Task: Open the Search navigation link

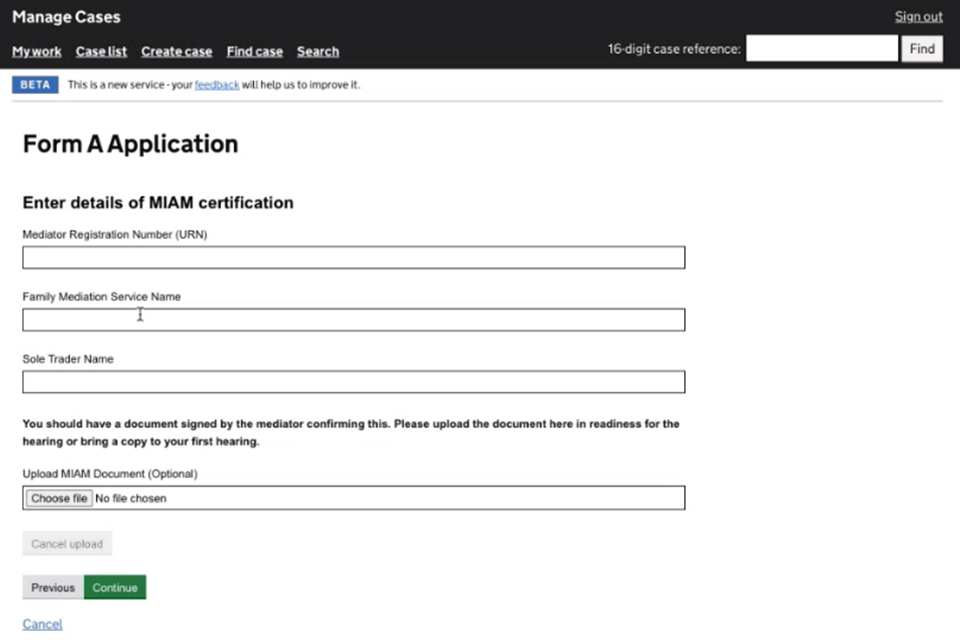Action: [x=318, y=52]
